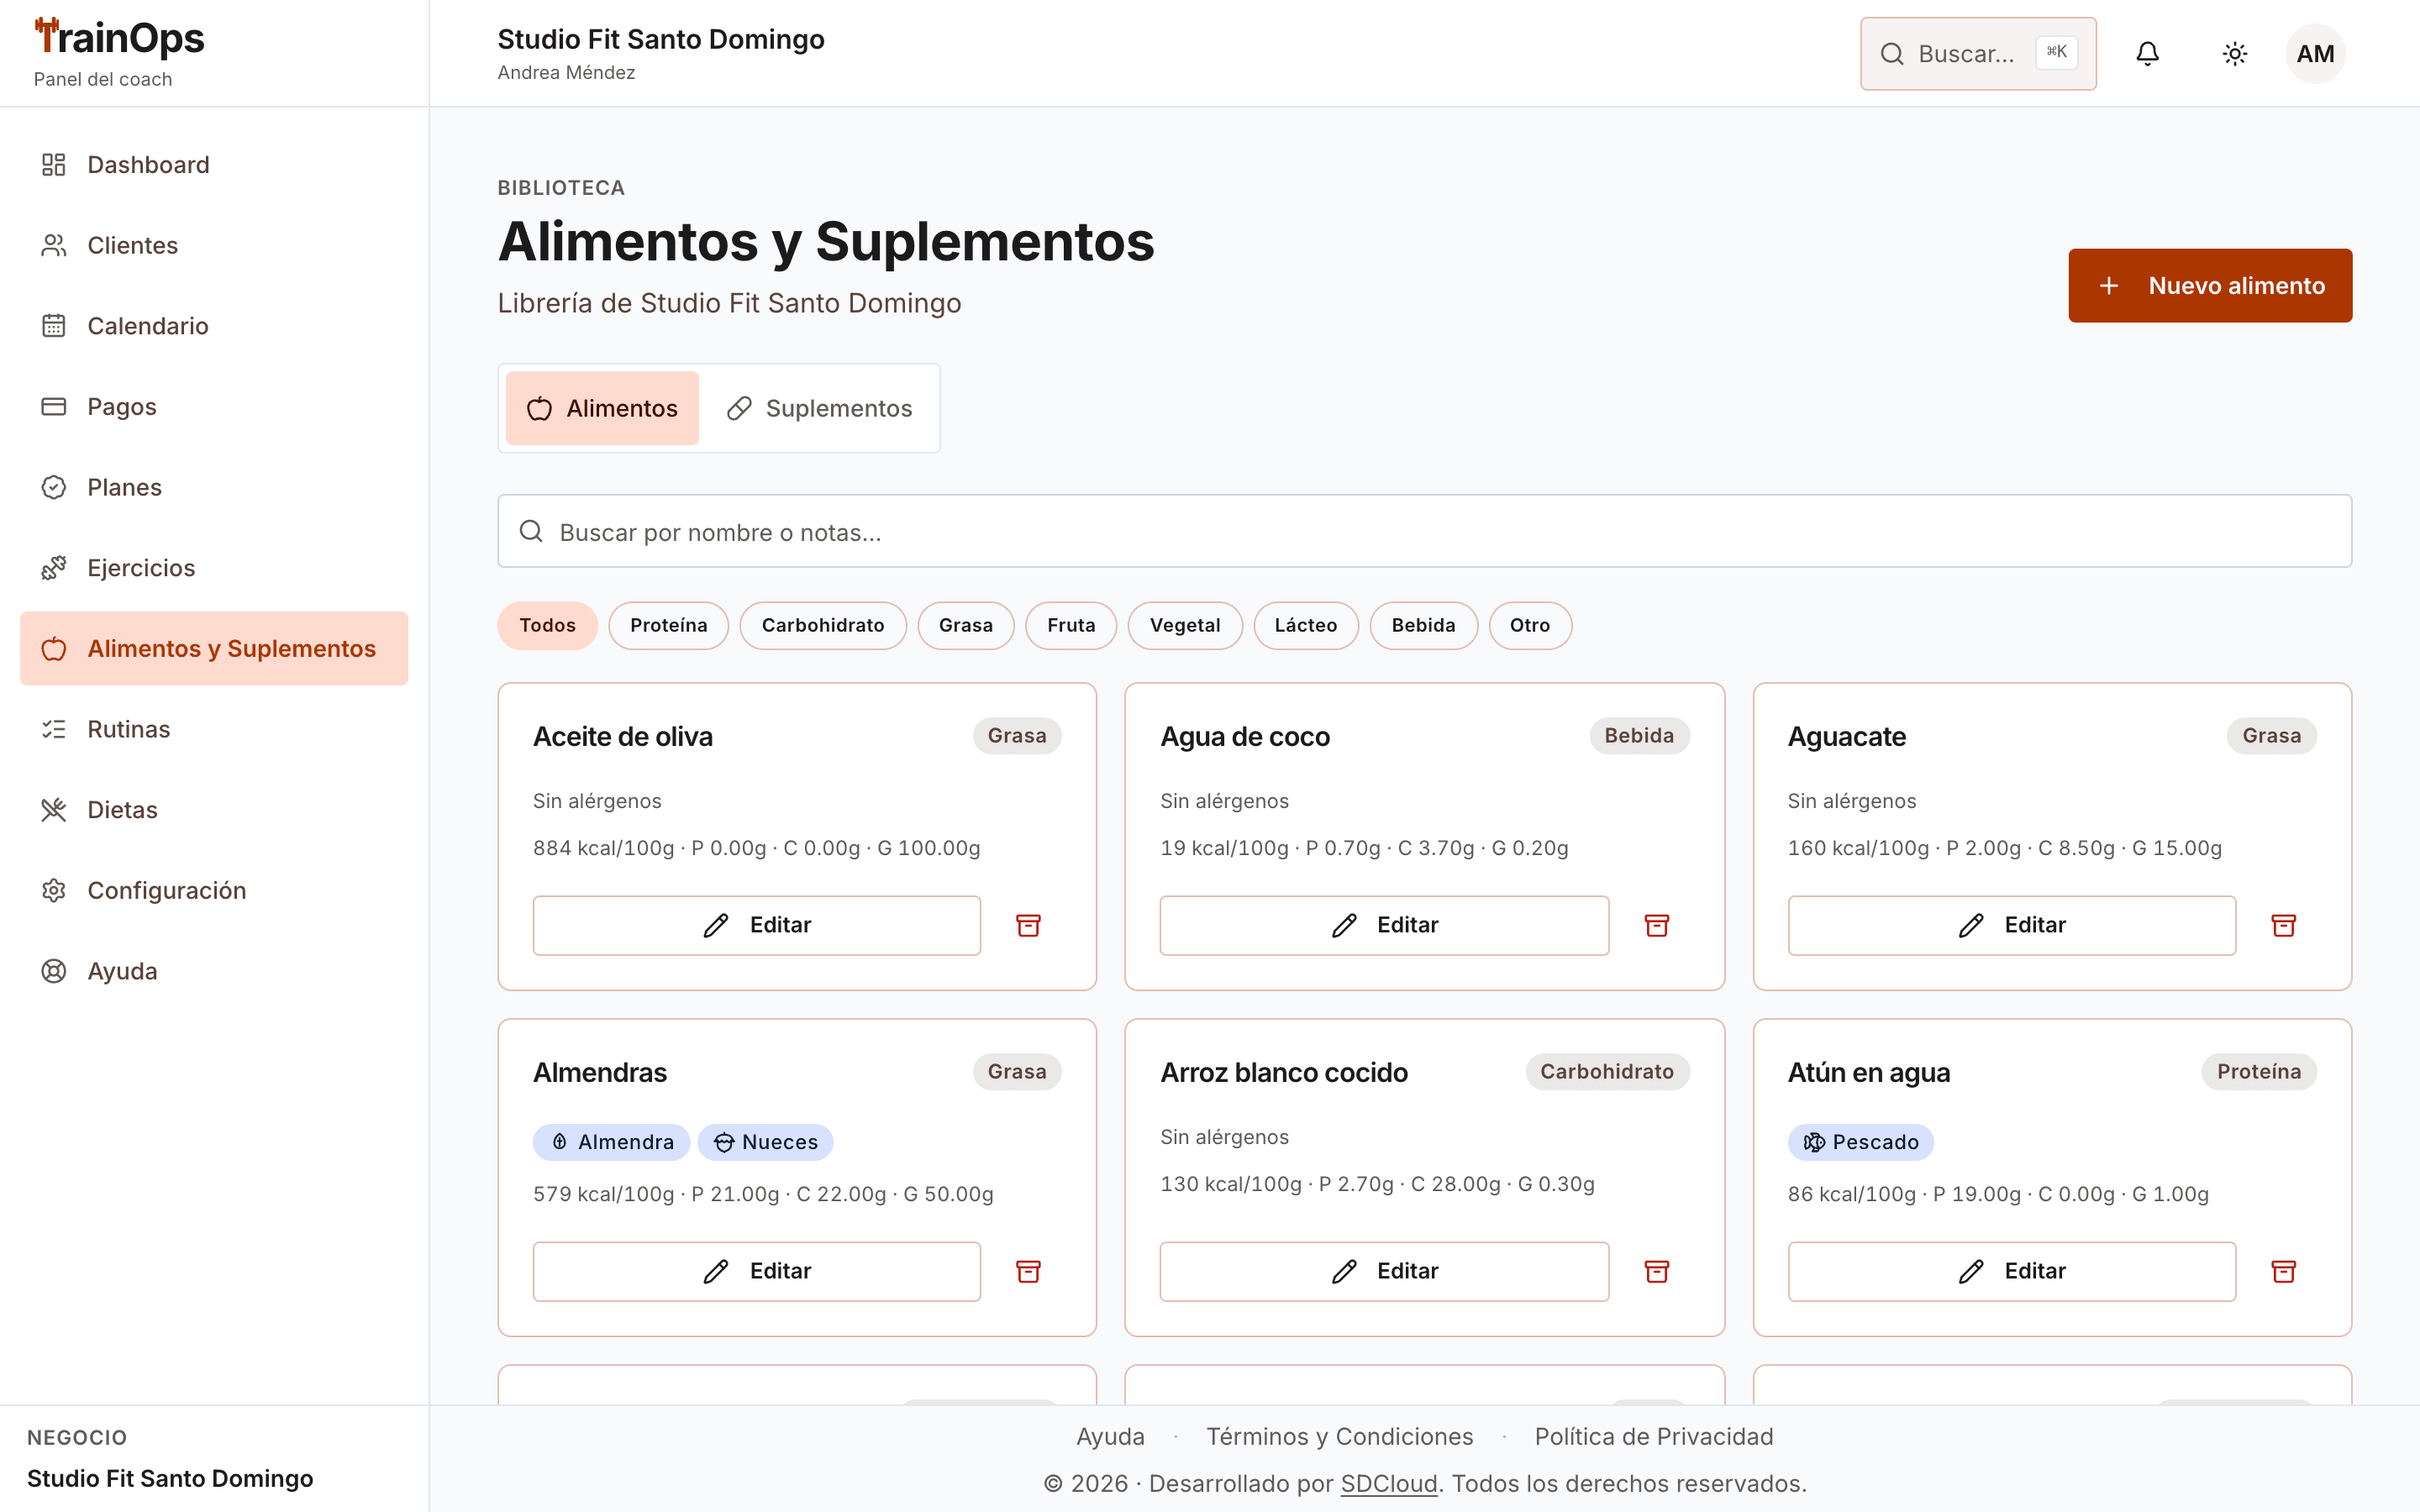Archive the Aceite de oliva item
This screenshot has height=1512, width=2420.
point(1028,925)
